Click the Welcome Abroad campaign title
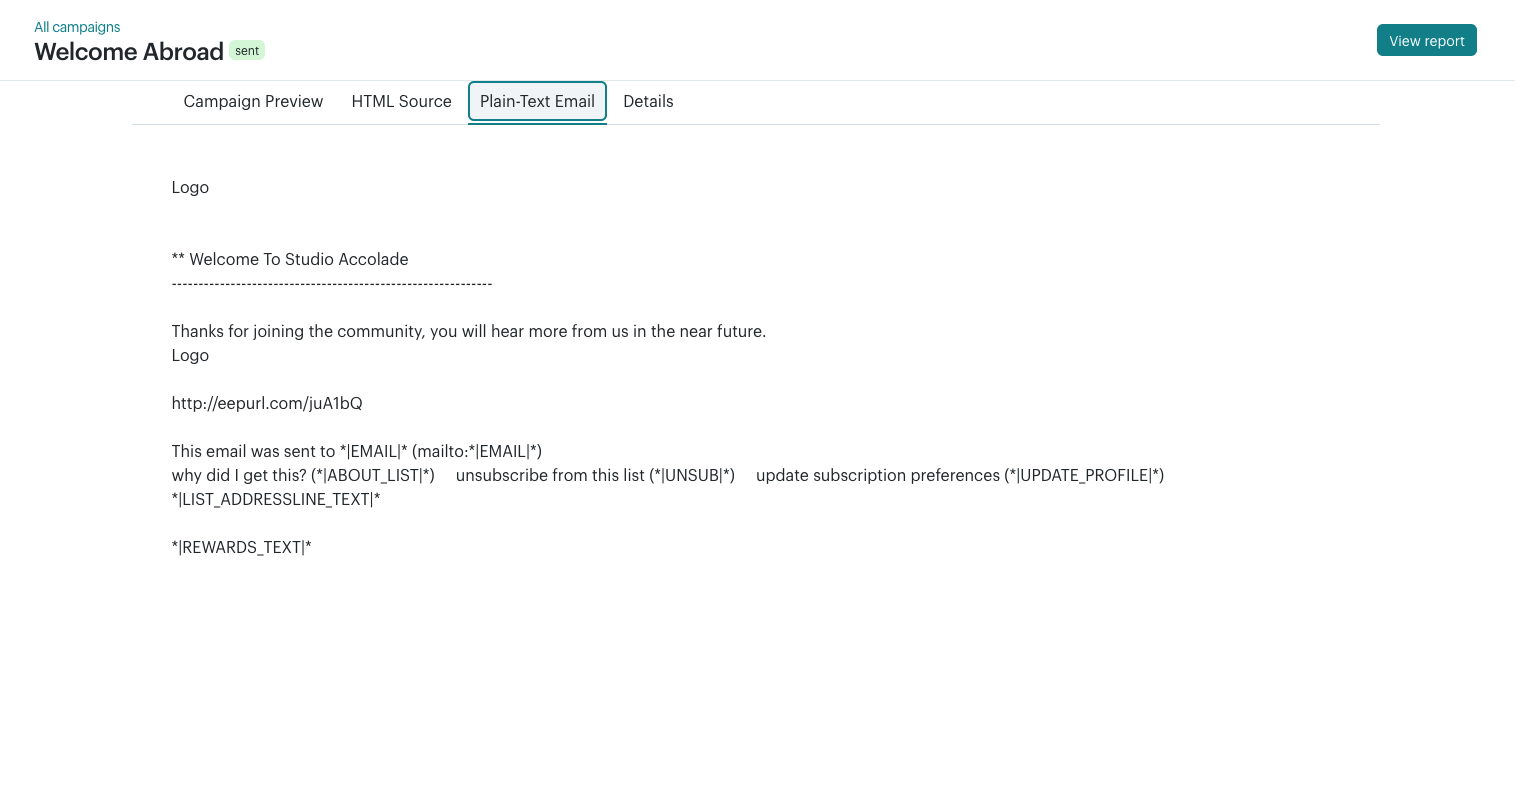This screenshot has width=1515, height=811. click(129, 52)
